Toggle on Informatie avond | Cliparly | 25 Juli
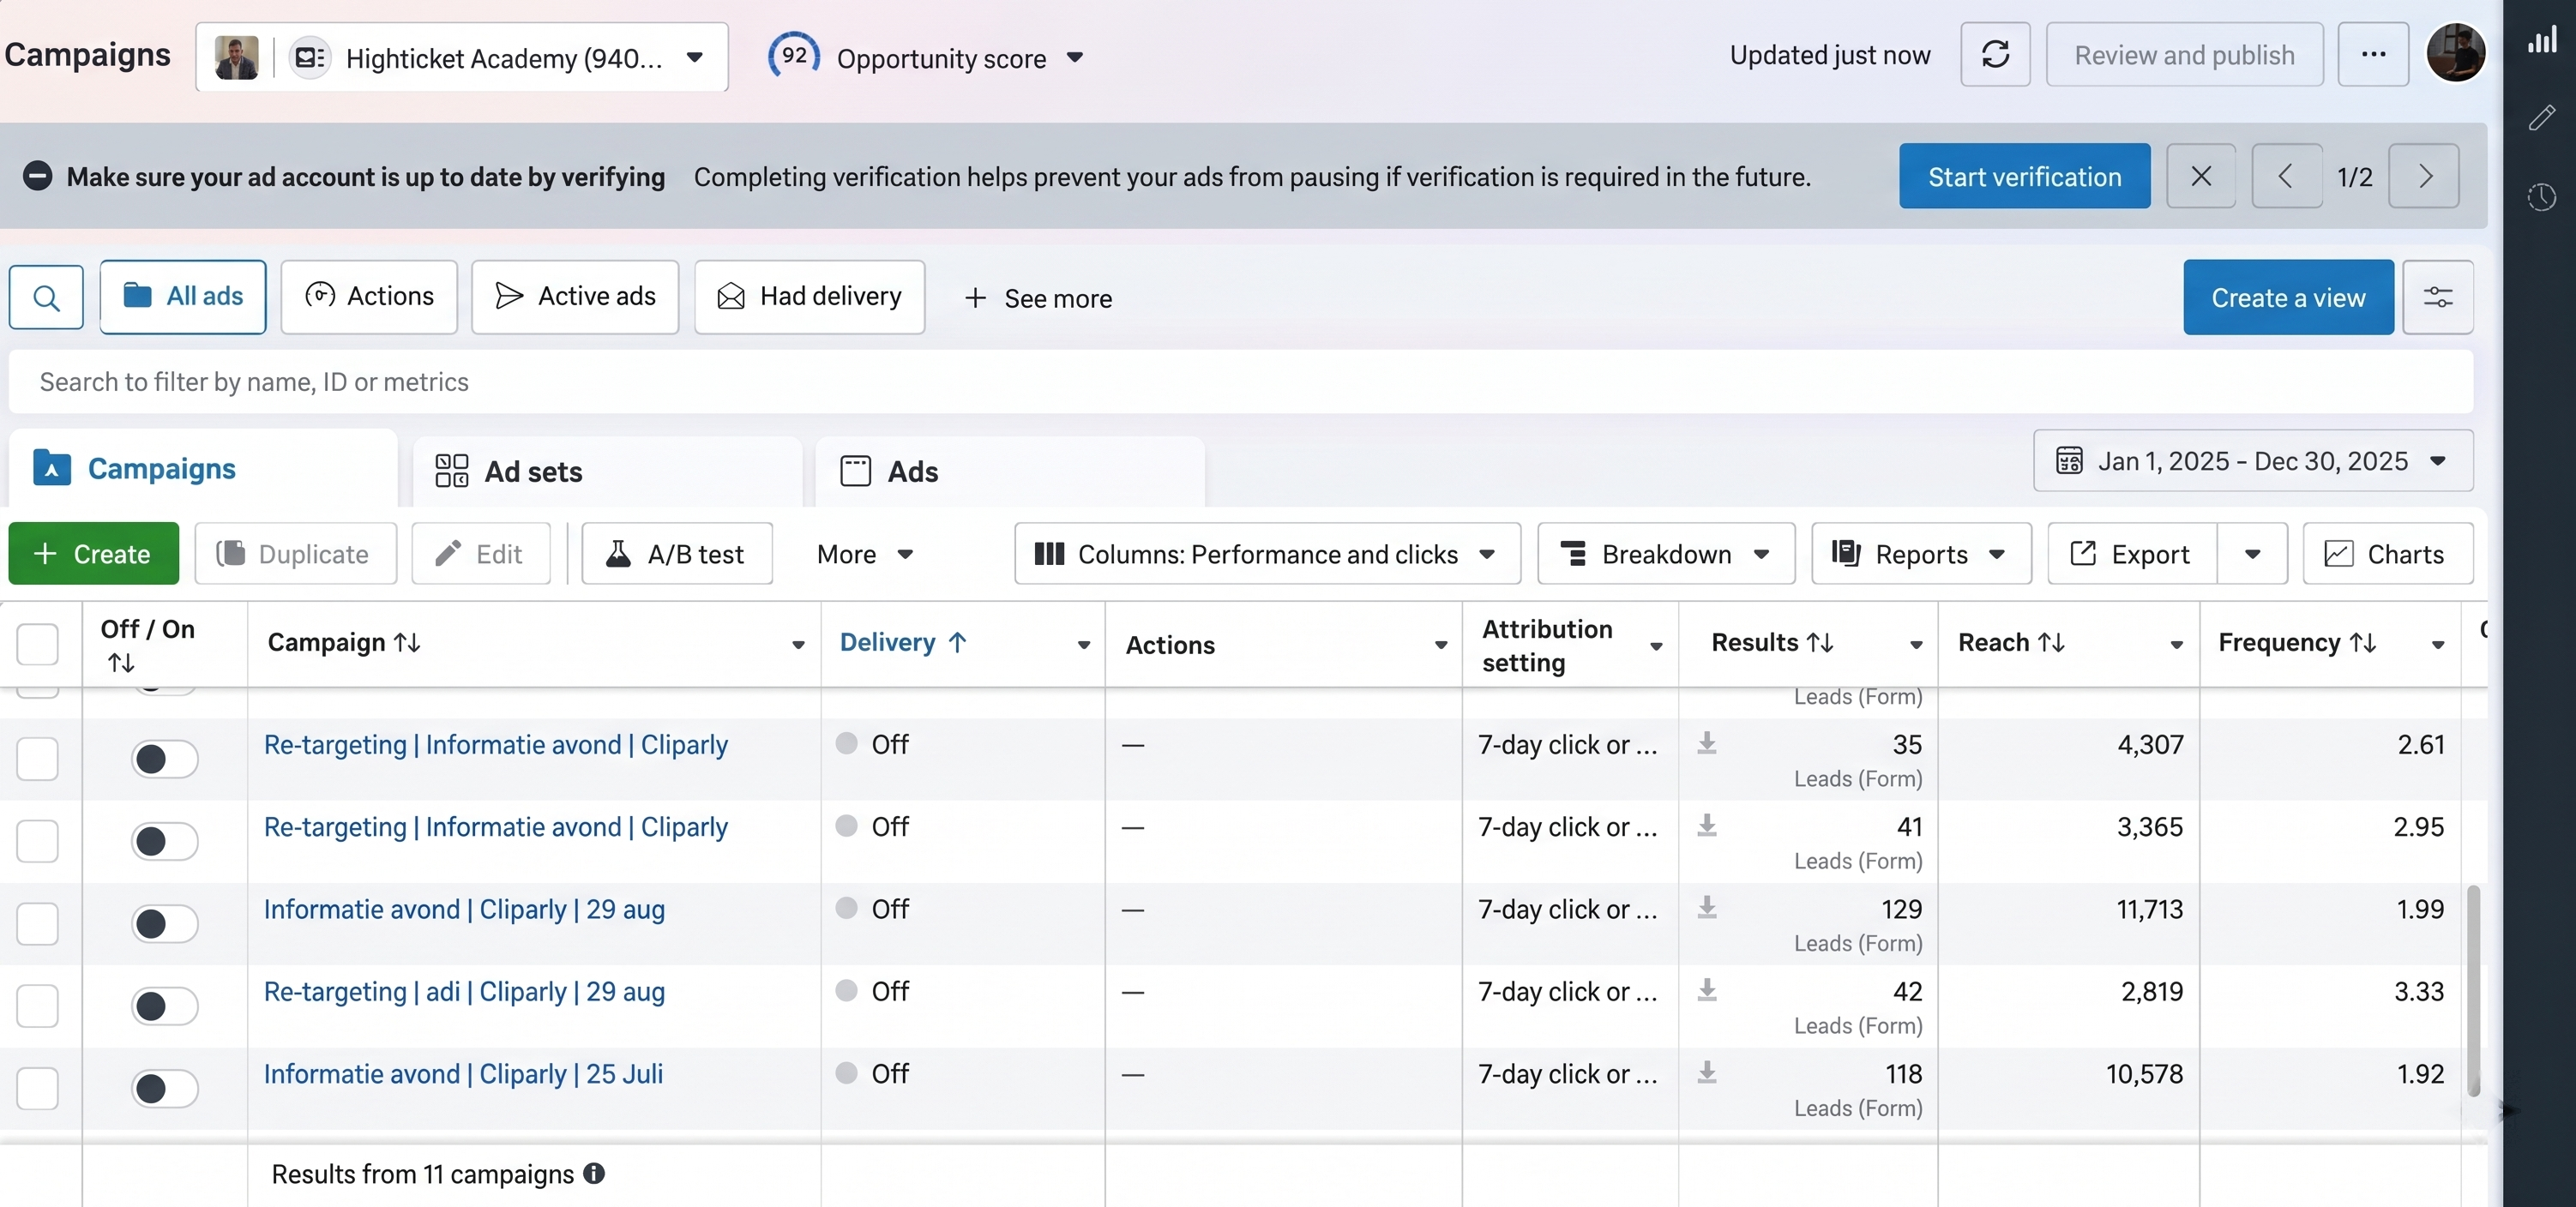Screen dimensions: 2576x1207 164,1088
